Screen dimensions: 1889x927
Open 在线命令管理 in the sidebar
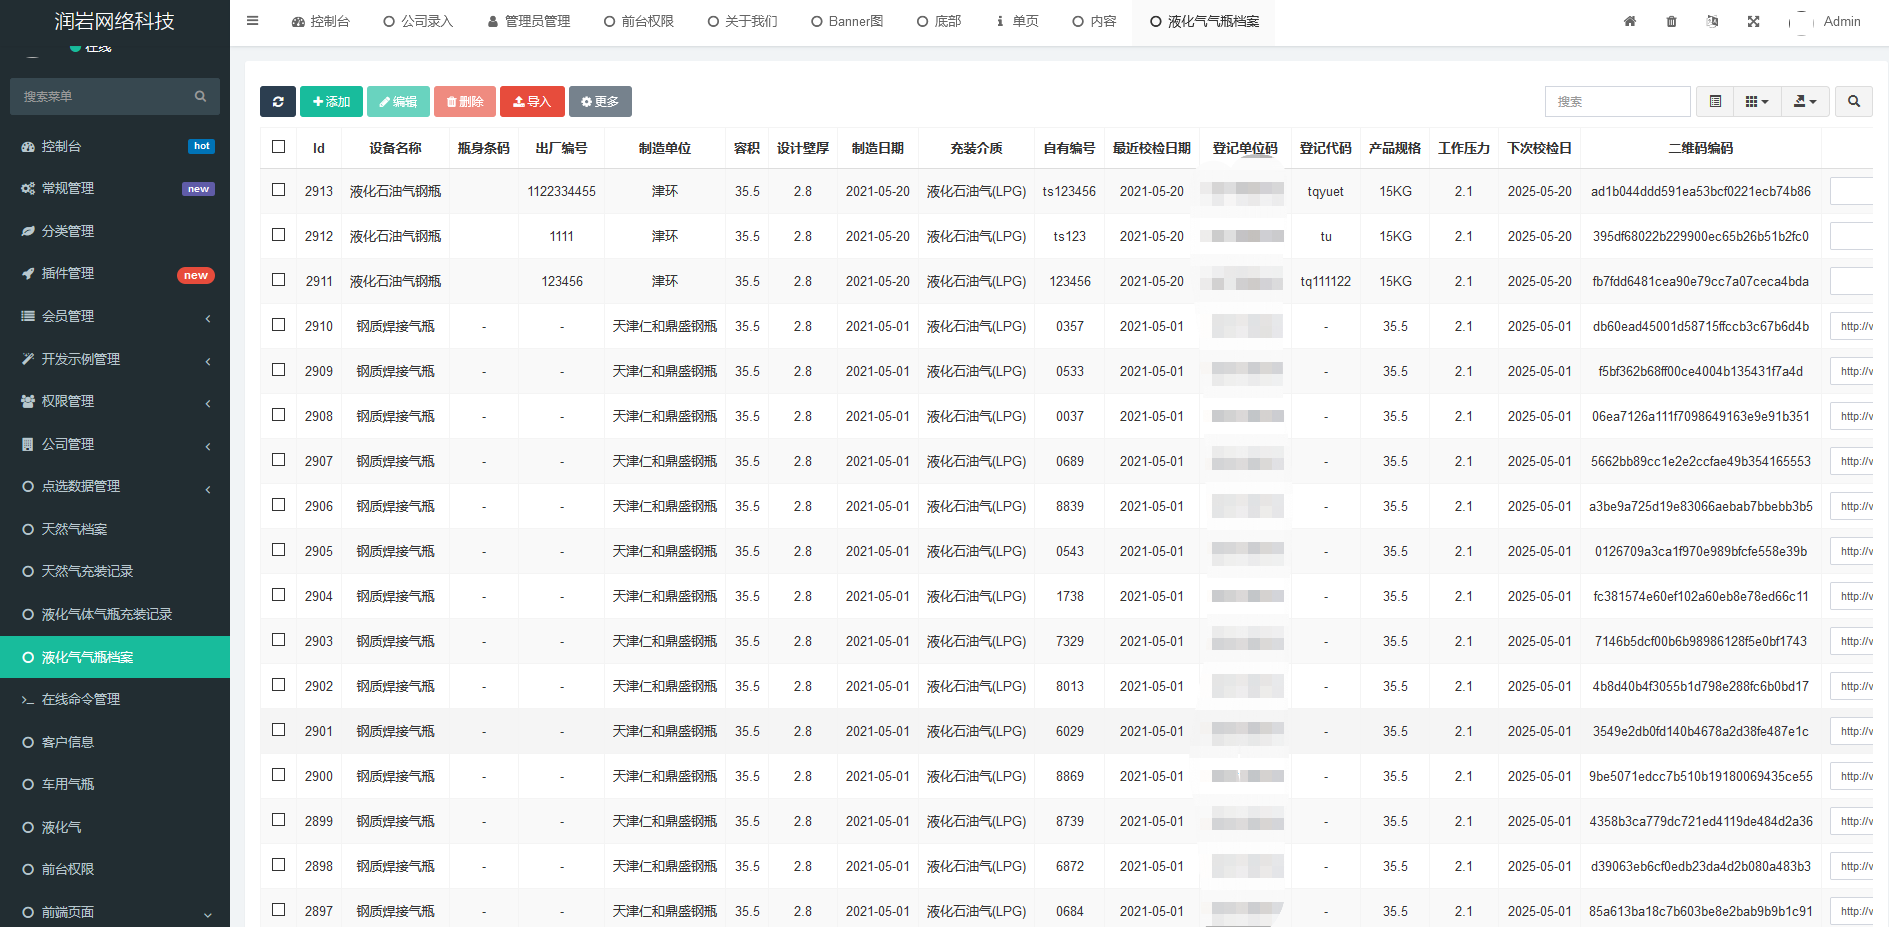(x=115, y=699)
